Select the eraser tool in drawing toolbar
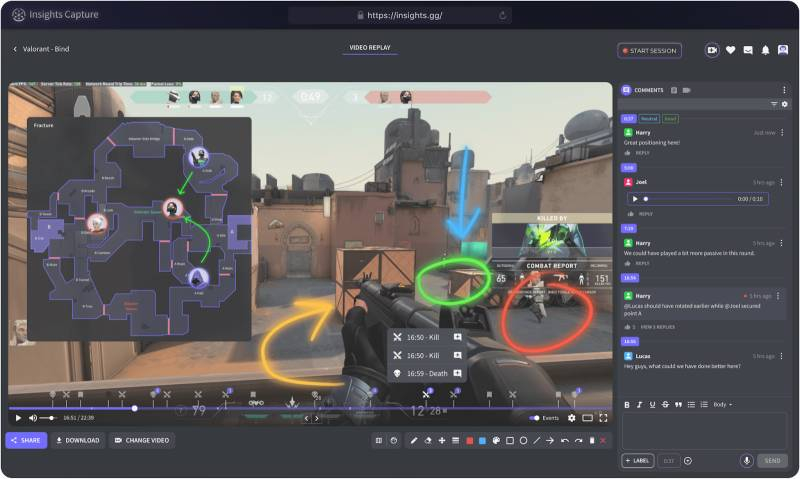Screen dimensions: 800x479 [428, 440]
